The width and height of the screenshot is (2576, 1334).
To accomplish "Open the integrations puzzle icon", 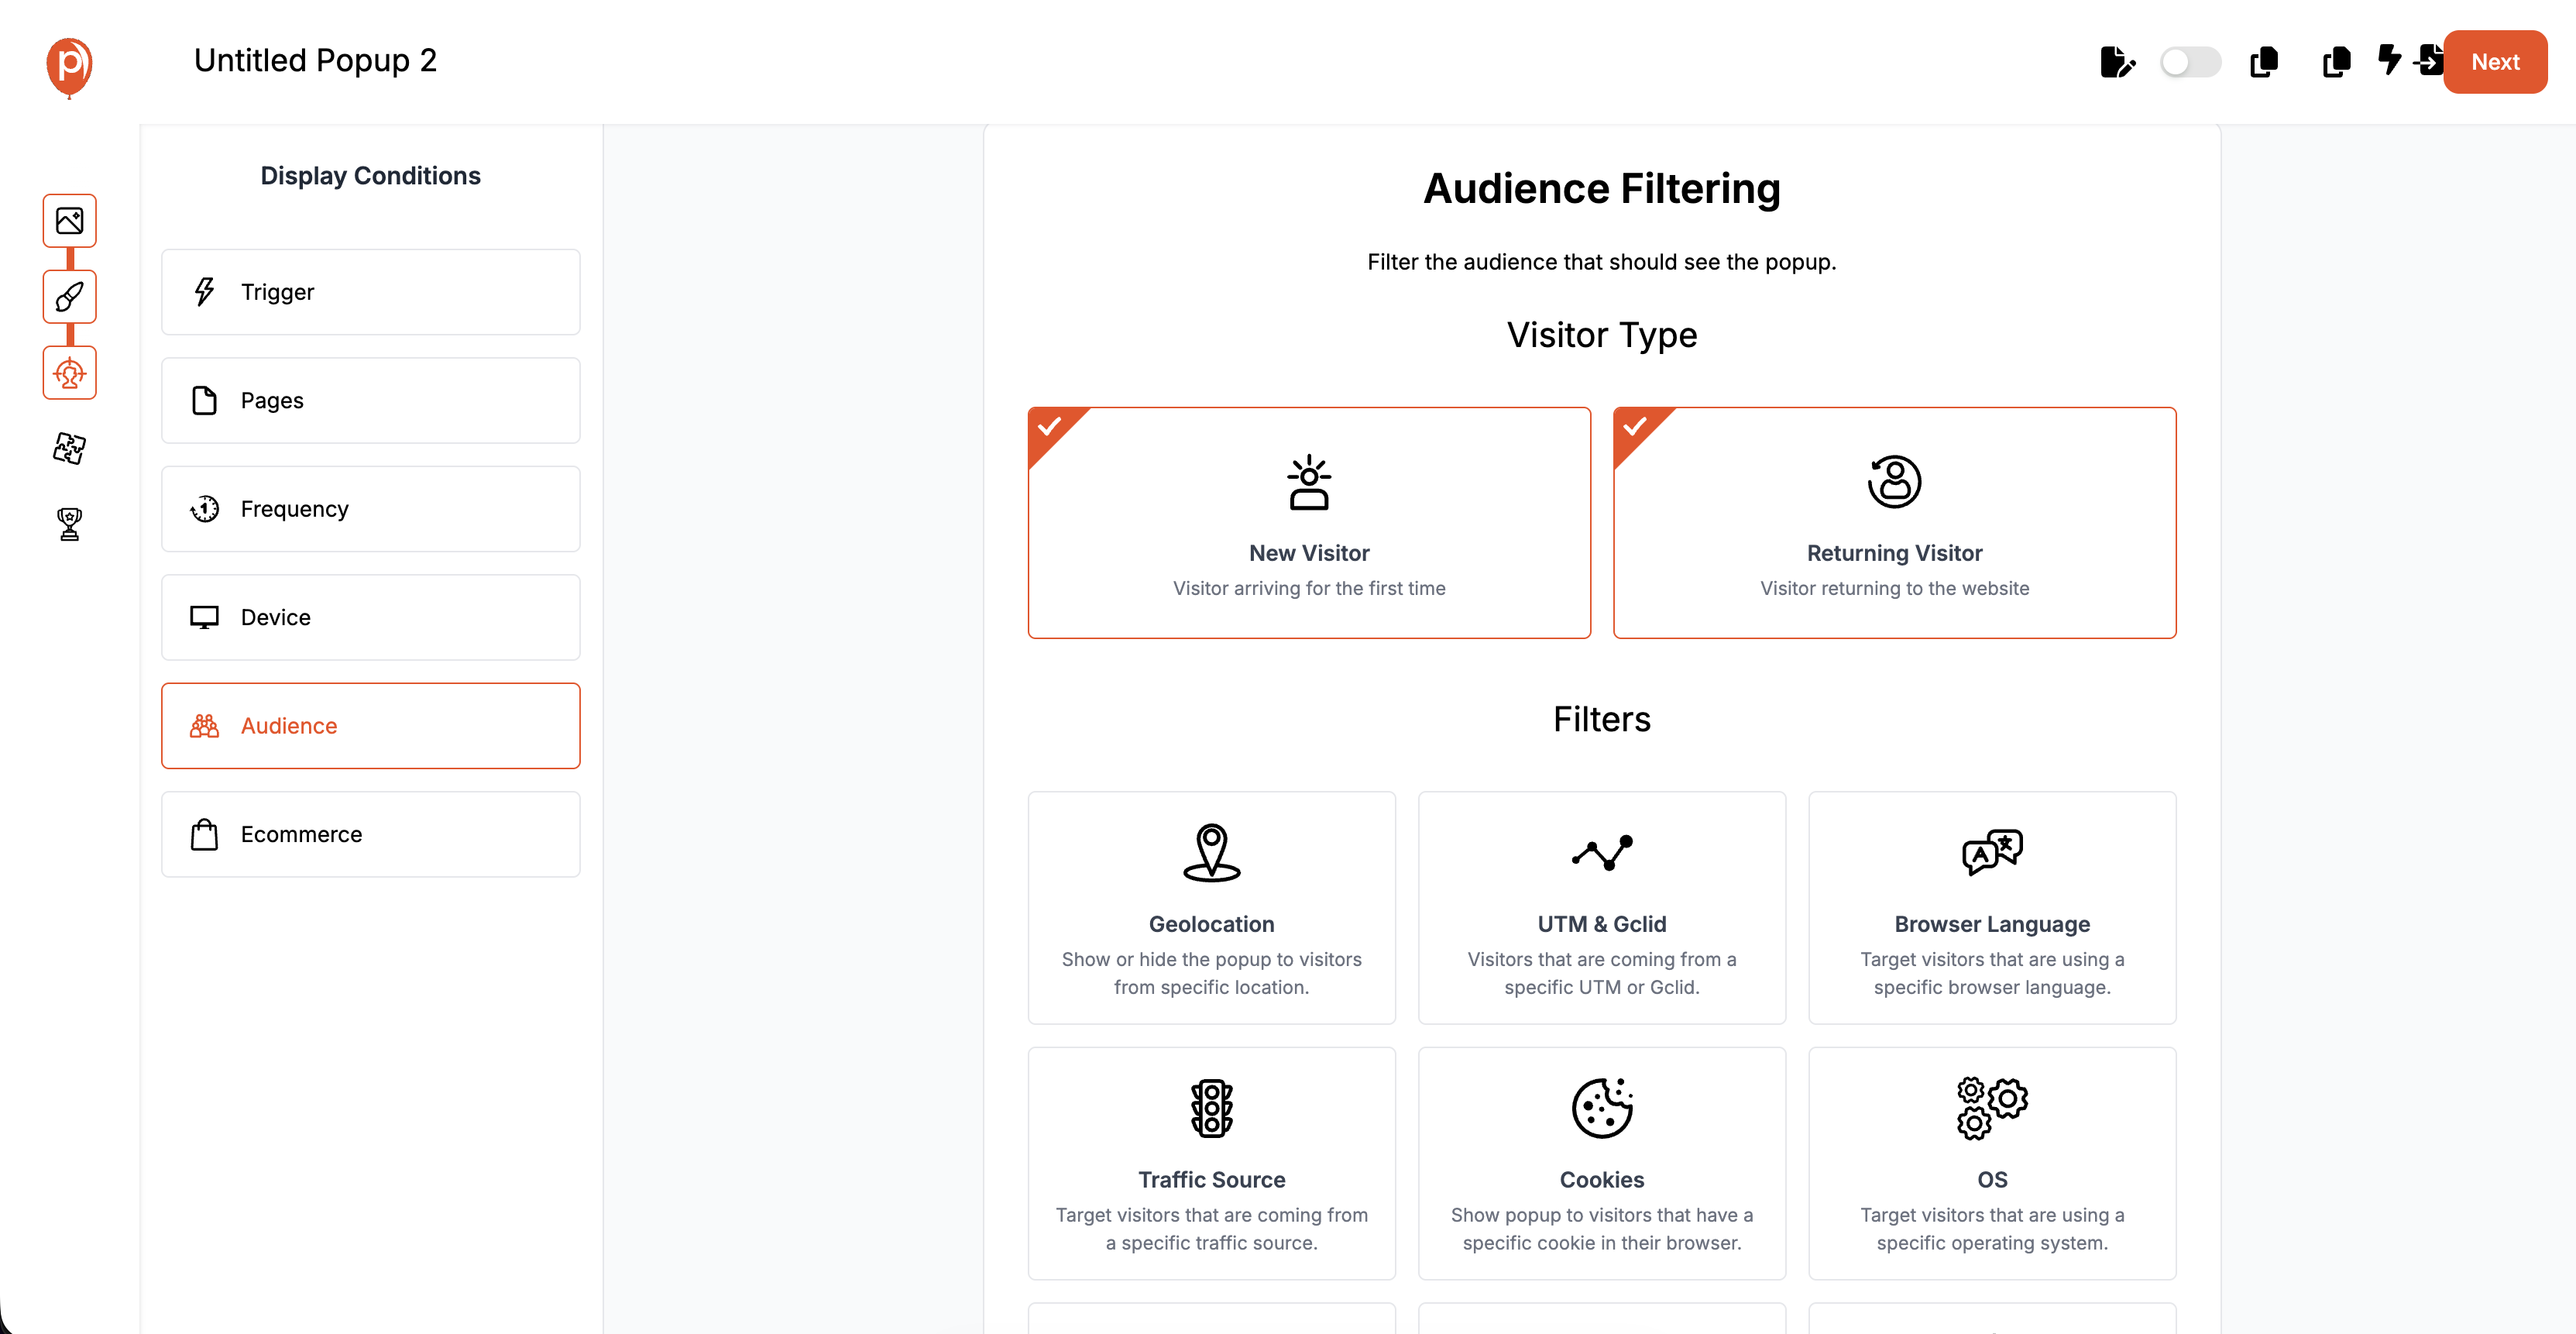I will pos(69,449).
